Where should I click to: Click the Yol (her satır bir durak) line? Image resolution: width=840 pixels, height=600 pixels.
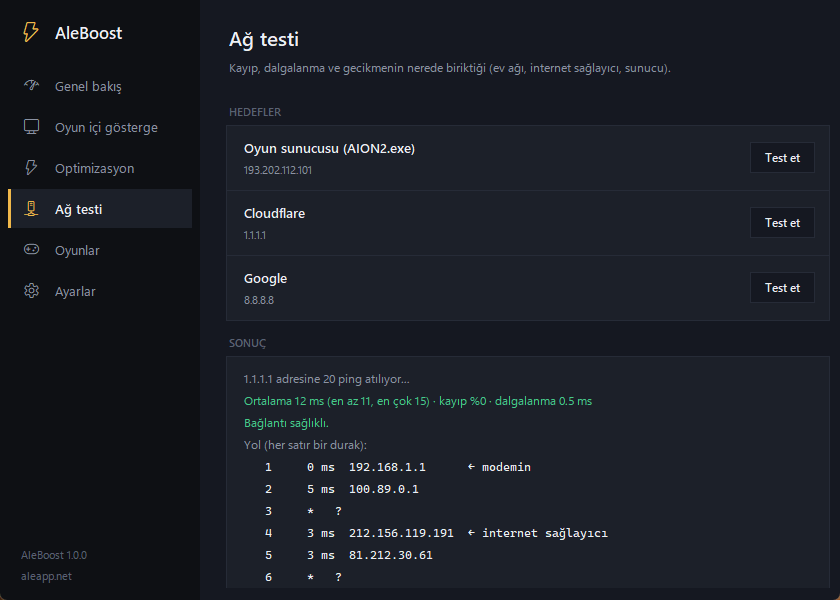point(305,445)
